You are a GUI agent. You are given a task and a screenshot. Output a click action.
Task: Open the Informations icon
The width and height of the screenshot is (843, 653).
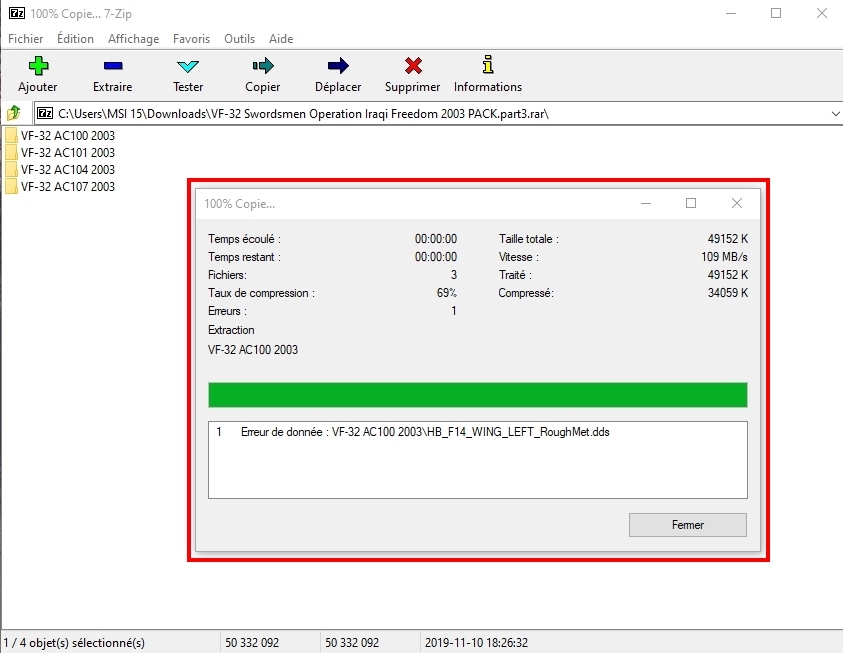[x=488, y=64]
